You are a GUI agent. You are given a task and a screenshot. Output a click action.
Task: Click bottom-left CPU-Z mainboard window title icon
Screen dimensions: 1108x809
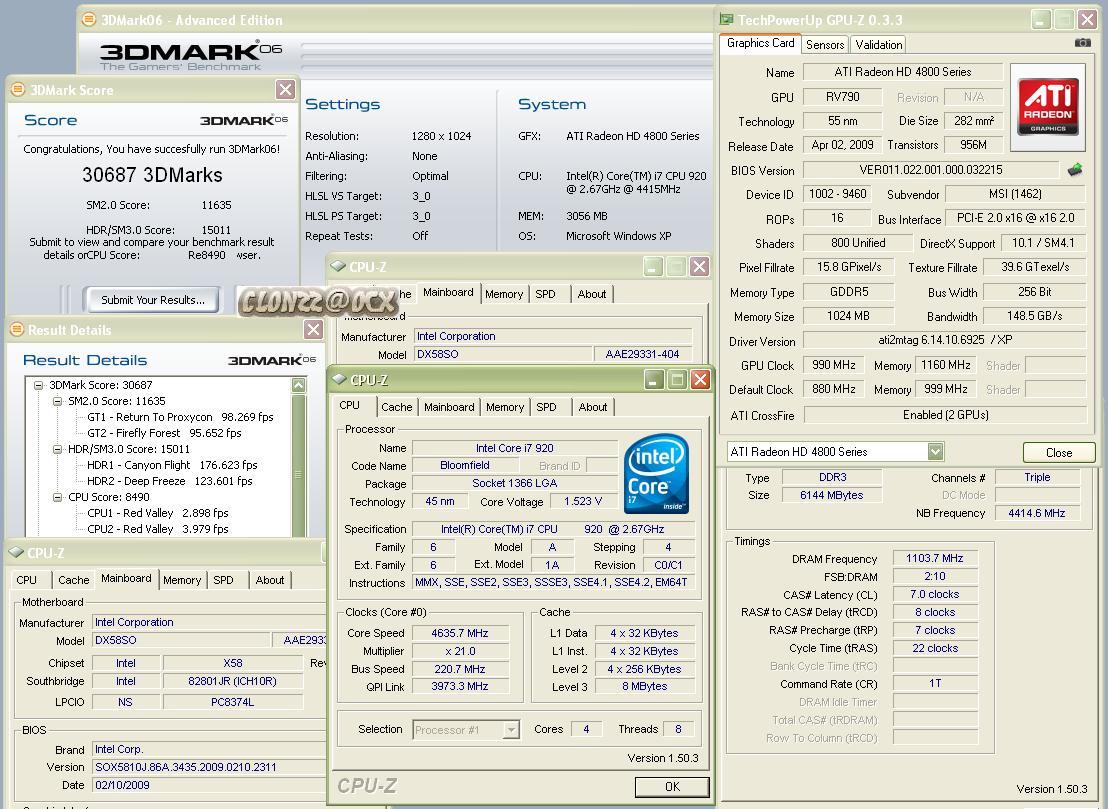point(16,553)
